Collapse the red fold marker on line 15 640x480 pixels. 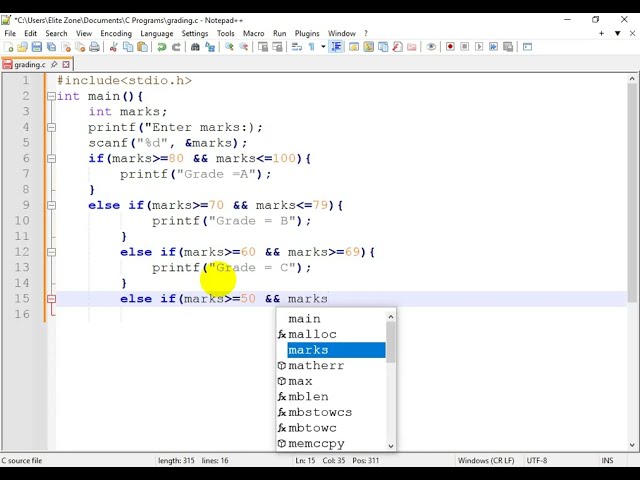[x=51, y=299]
